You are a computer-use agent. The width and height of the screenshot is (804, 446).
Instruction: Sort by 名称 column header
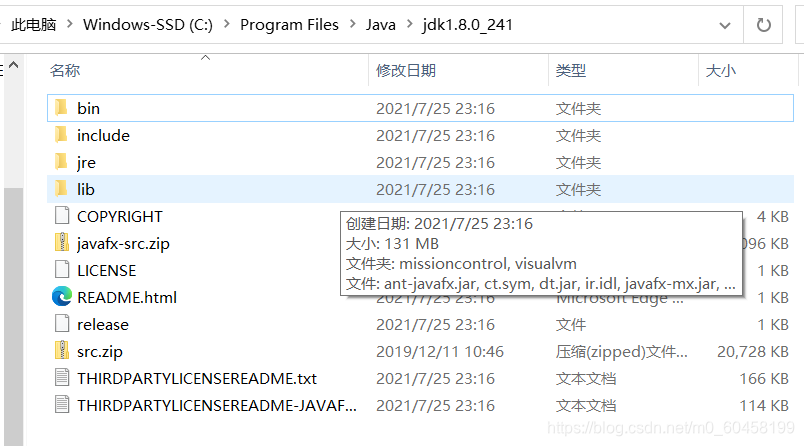point(65,70)
